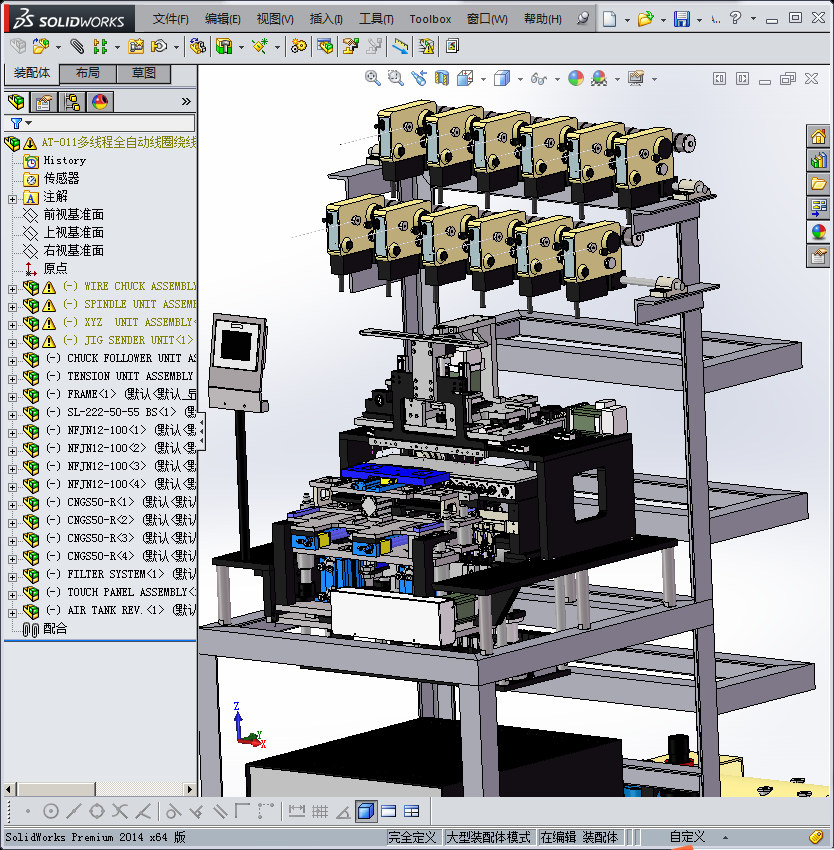The width and height of the screenshot is (834, 850).
Task: Switch to the DisplayManager color ball icon
Action: tap(99, 101)
